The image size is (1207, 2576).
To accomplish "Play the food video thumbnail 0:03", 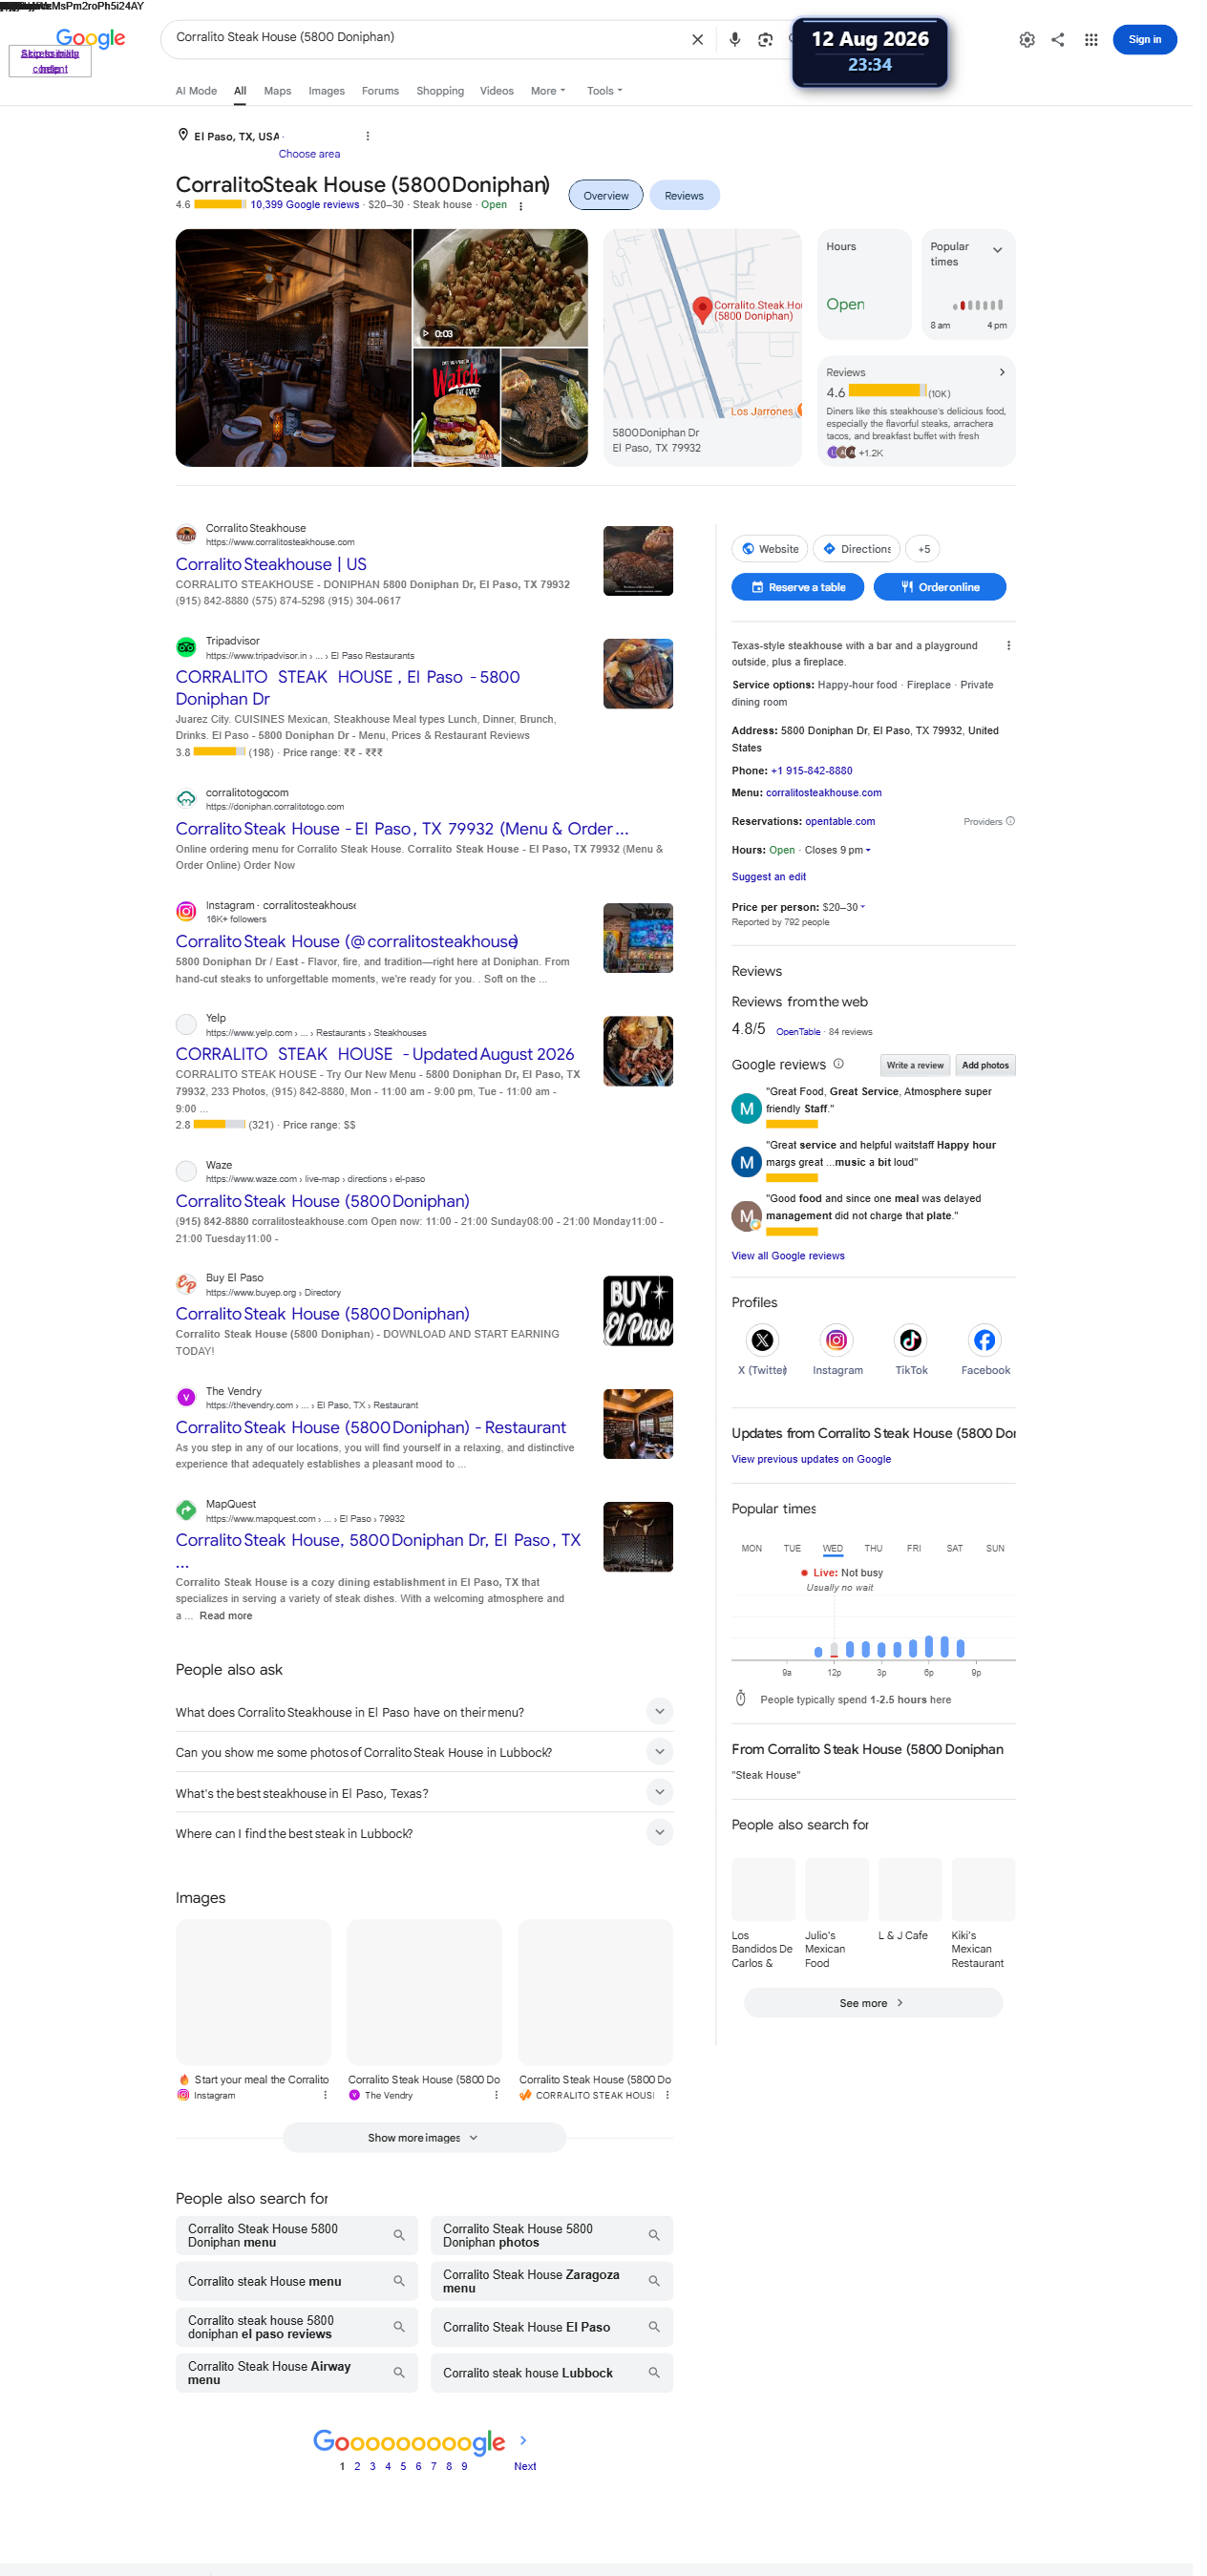I will coord(500,288).
